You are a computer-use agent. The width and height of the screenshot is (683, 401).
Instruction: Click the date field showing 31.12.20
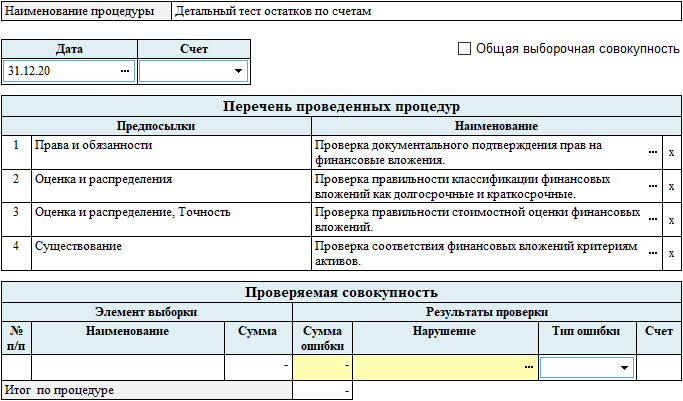tap(69, 71)
